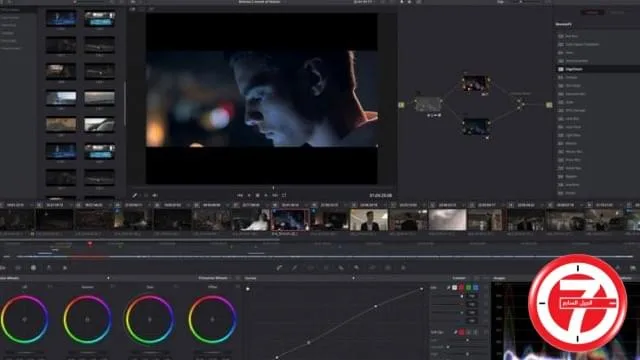The height and width of the screenshot is (360, 640).
Task: Click the node graph source input square
Action: tap(401, 105)
